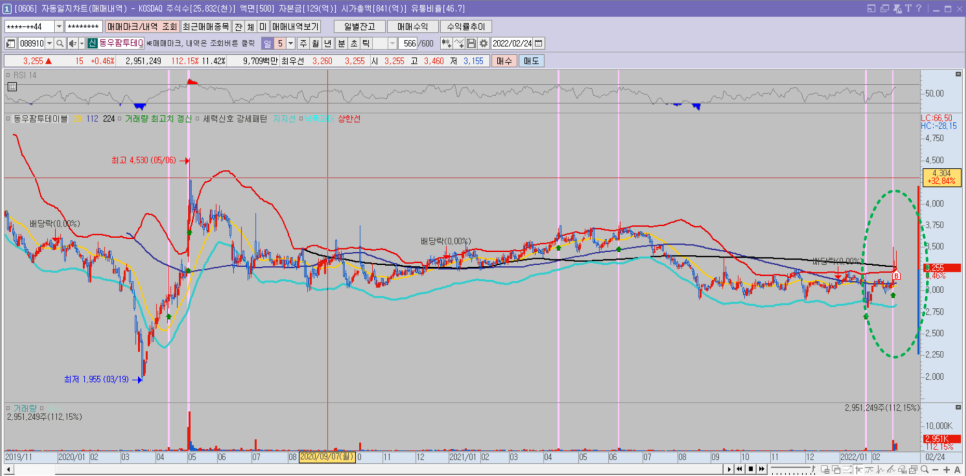Switch chart to 틱 tick period
The height and width of the screenshot is (476, 966).
click(365, 44)
